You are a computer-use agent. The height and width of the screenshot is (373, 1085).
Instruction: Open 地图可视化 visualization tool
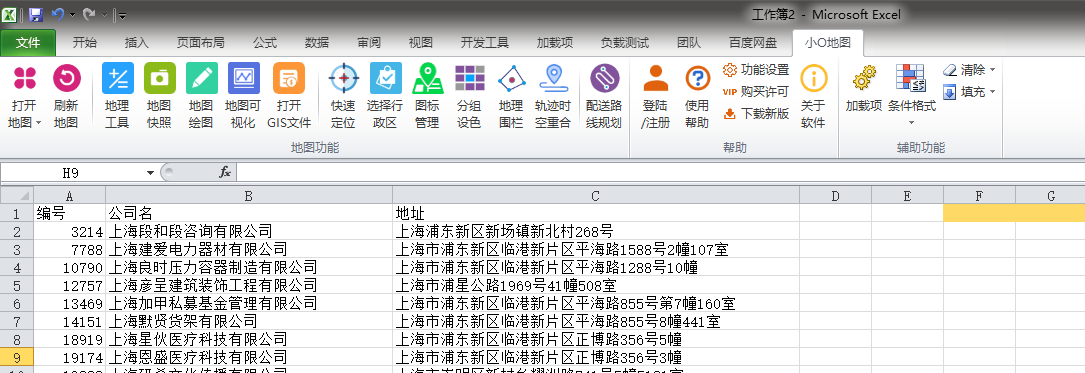click(x=244, y=96)
